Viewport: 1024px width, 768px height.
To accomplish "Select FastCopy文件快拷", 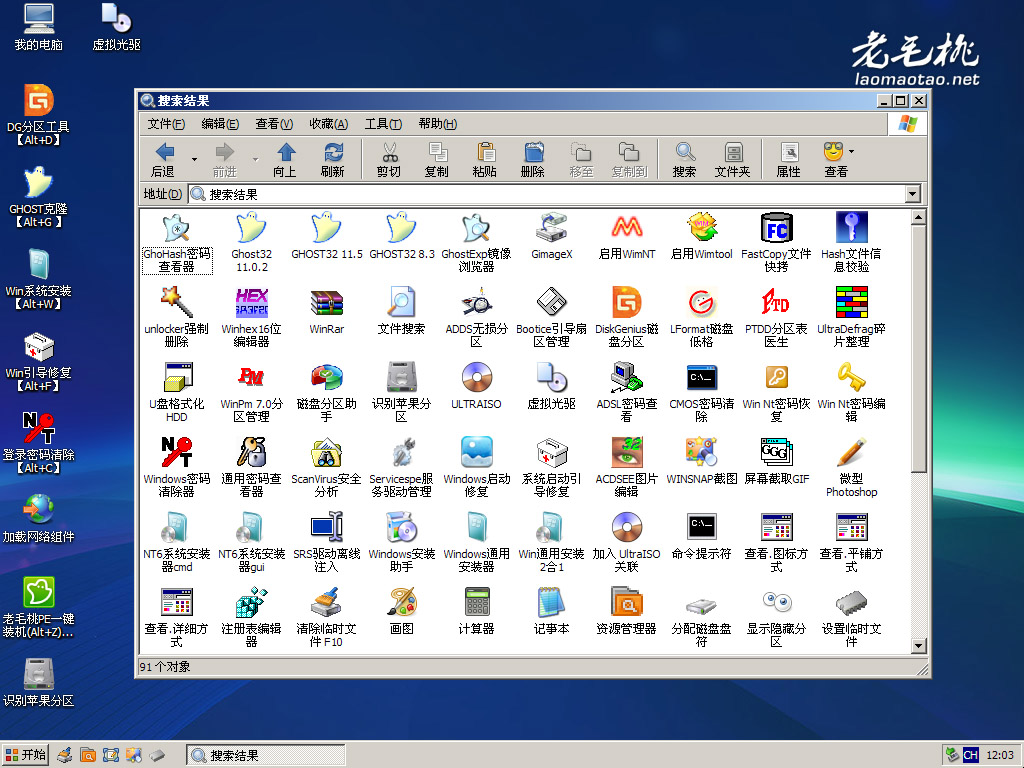I will (x=776, y=242).
